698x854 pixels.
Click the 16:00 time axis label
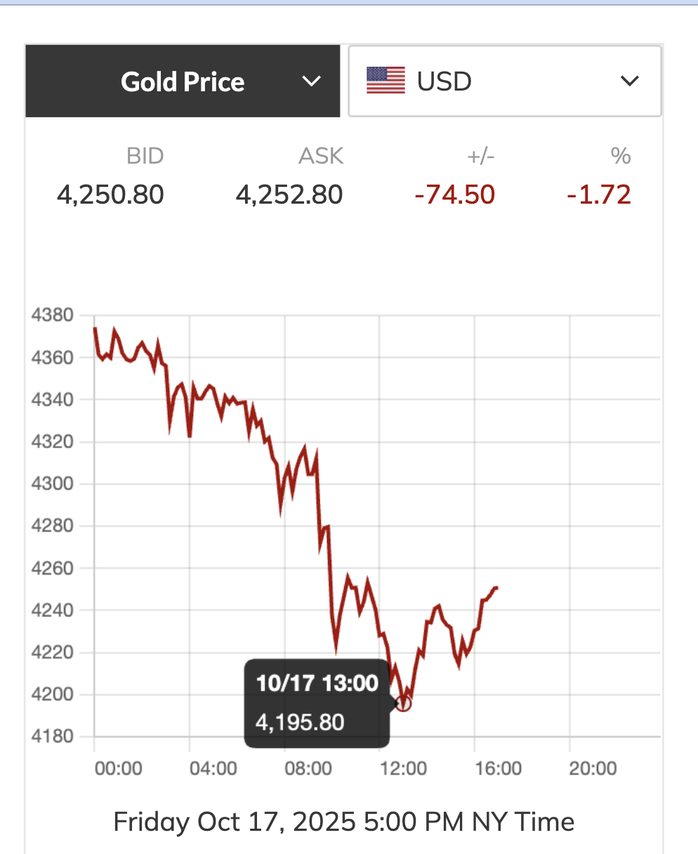pyautogui.click(x=498, y=769)
